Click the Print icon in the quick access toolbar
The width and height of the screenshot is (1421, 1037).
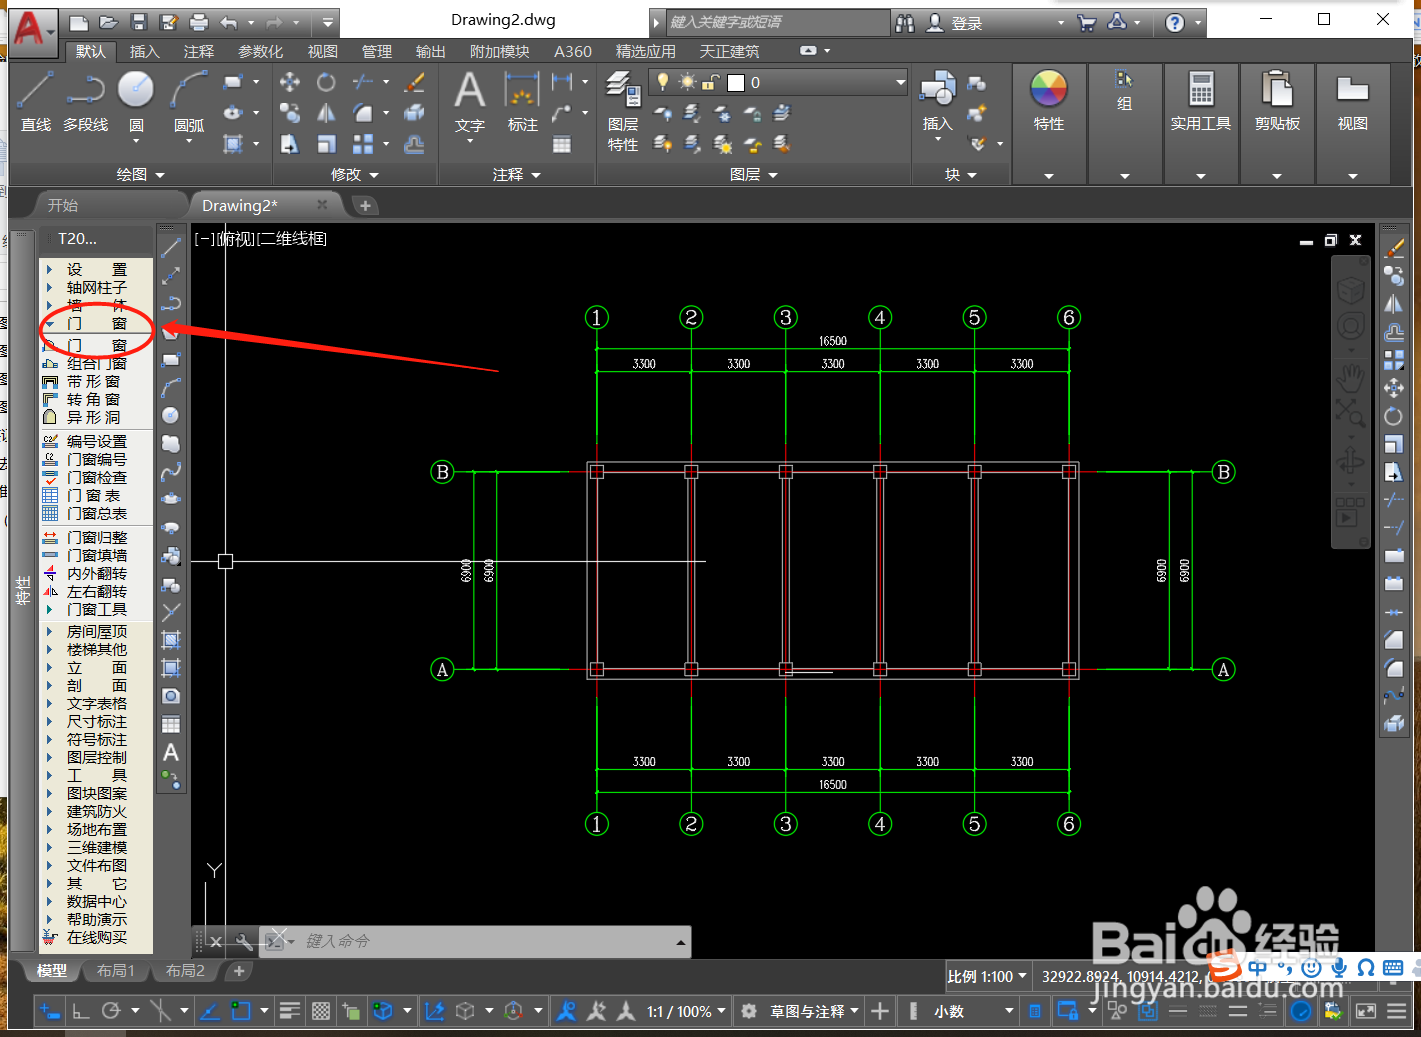pos(199,22)
